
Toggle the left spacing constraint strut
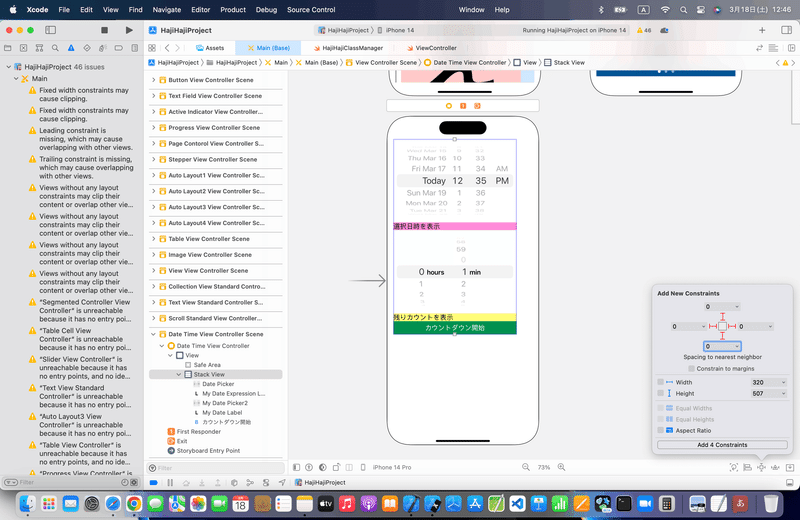(713, 326)
